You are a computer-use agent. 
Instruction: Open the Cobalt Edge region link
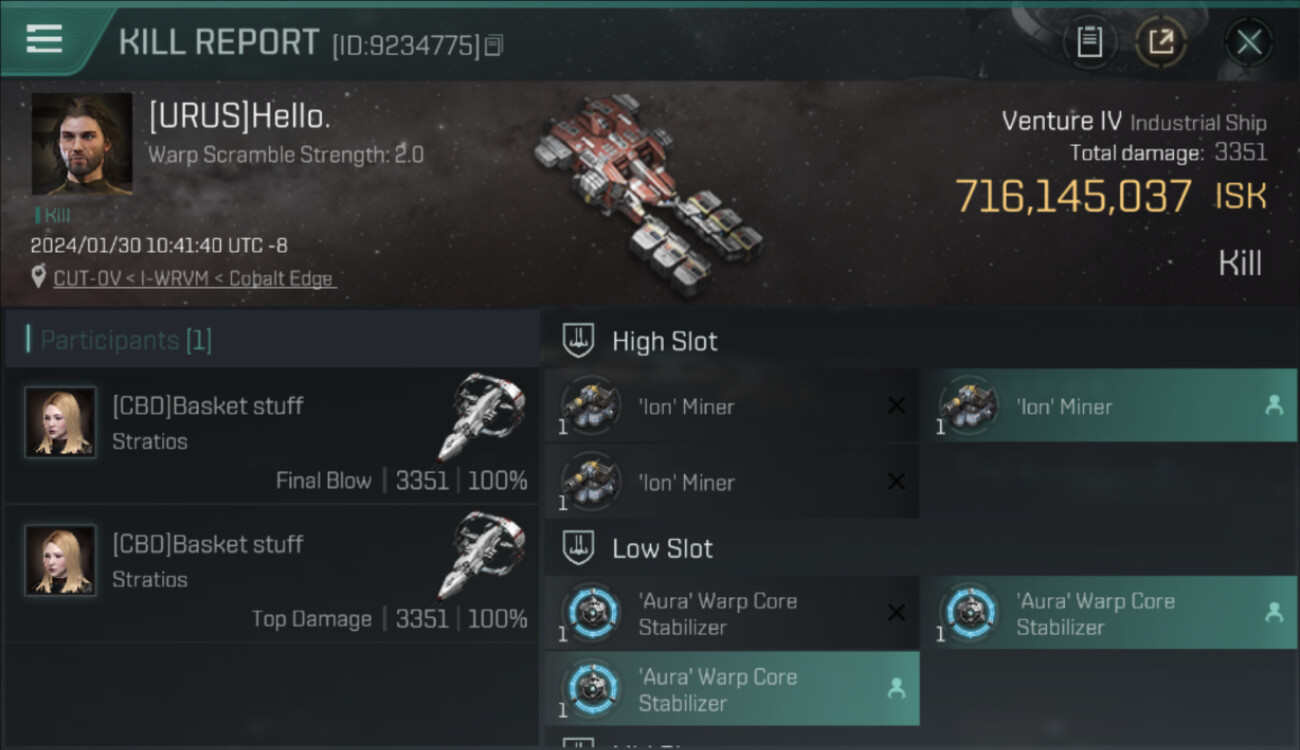point(282,279)
